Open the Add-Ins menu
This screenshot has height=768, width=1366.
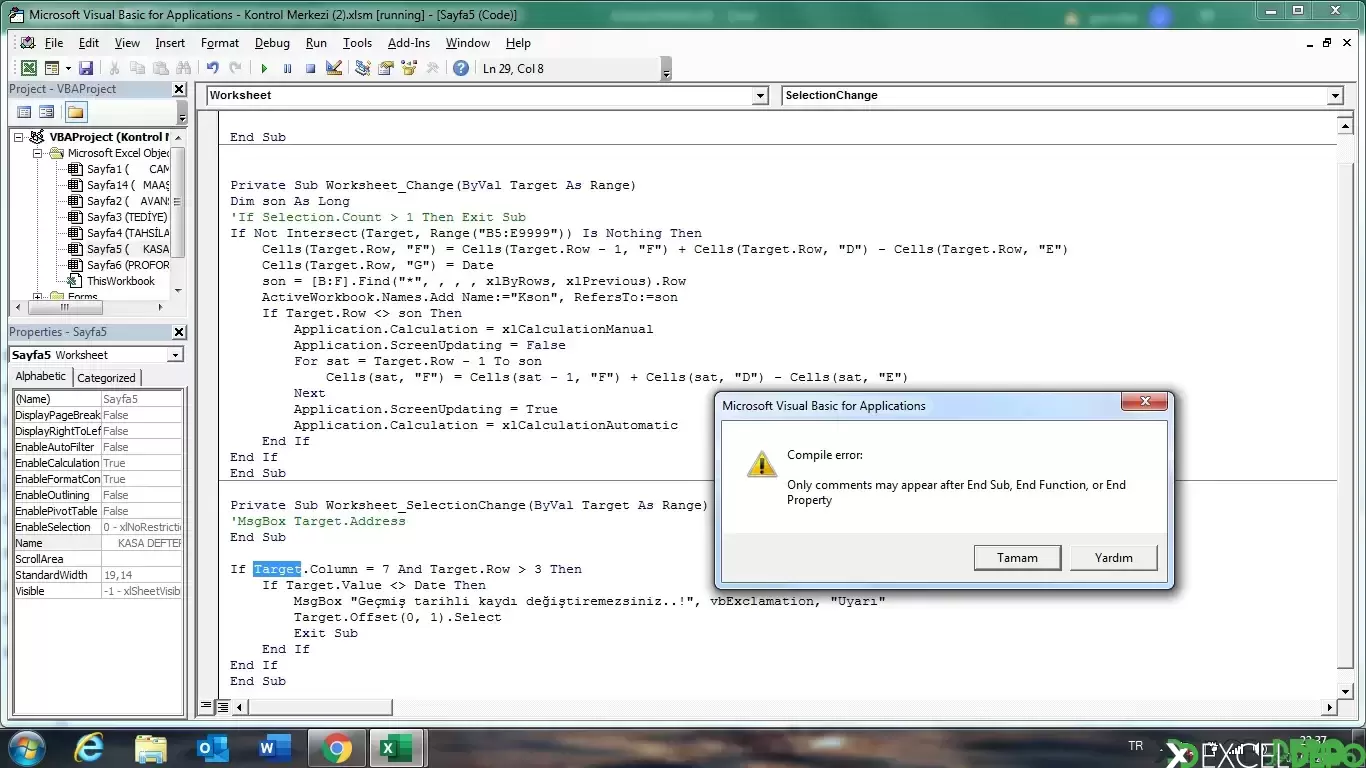409,43
